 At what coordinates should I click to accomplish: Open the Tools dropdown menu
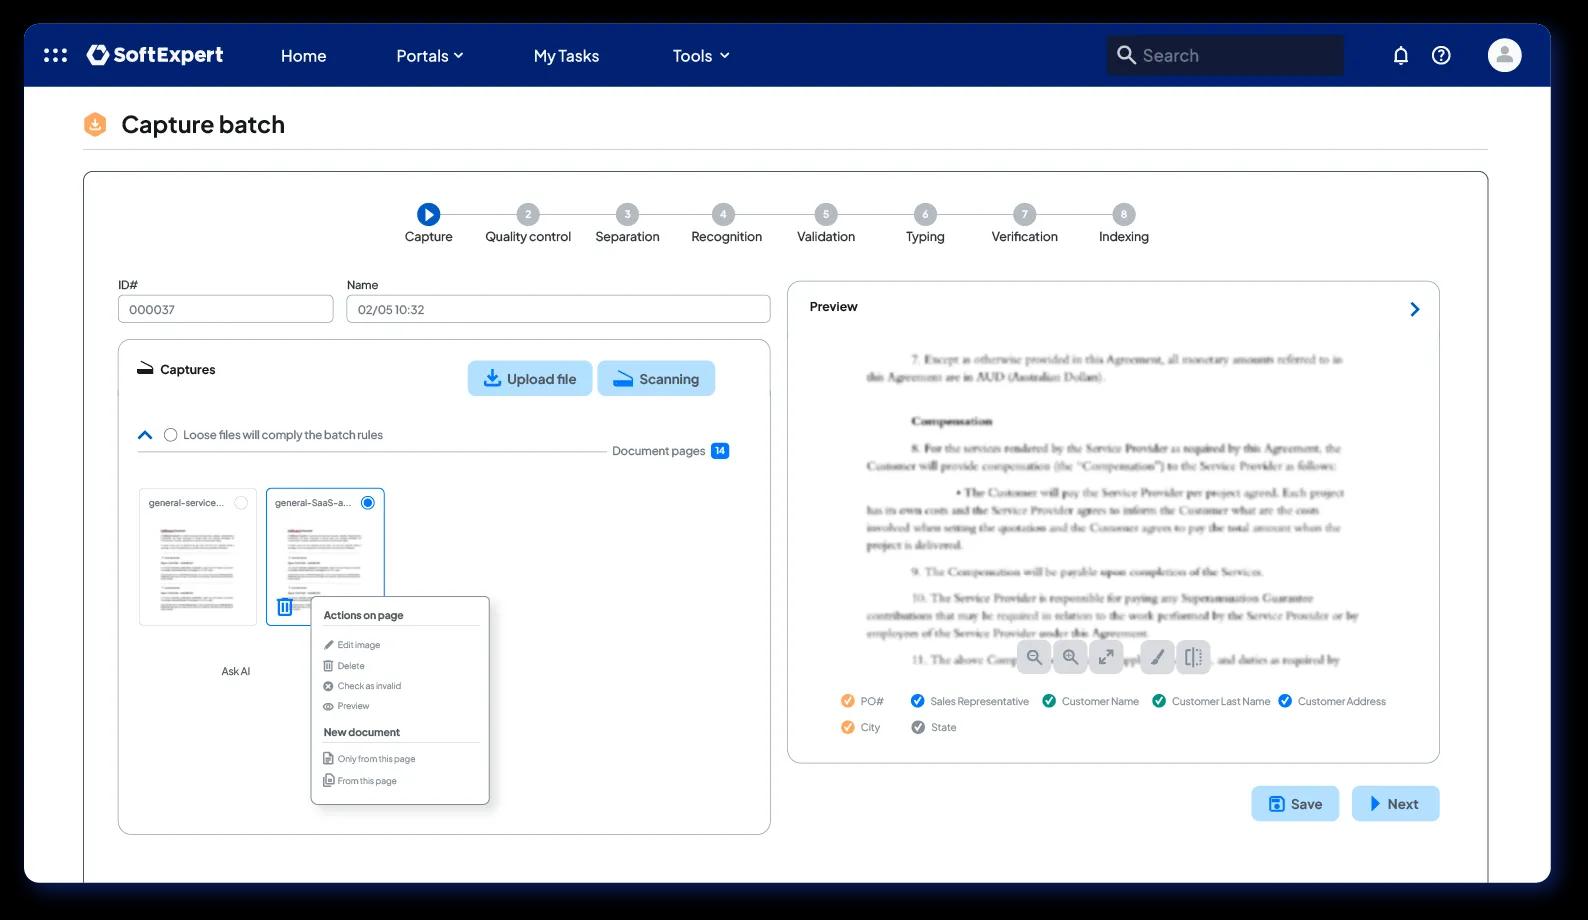[701, 56]
